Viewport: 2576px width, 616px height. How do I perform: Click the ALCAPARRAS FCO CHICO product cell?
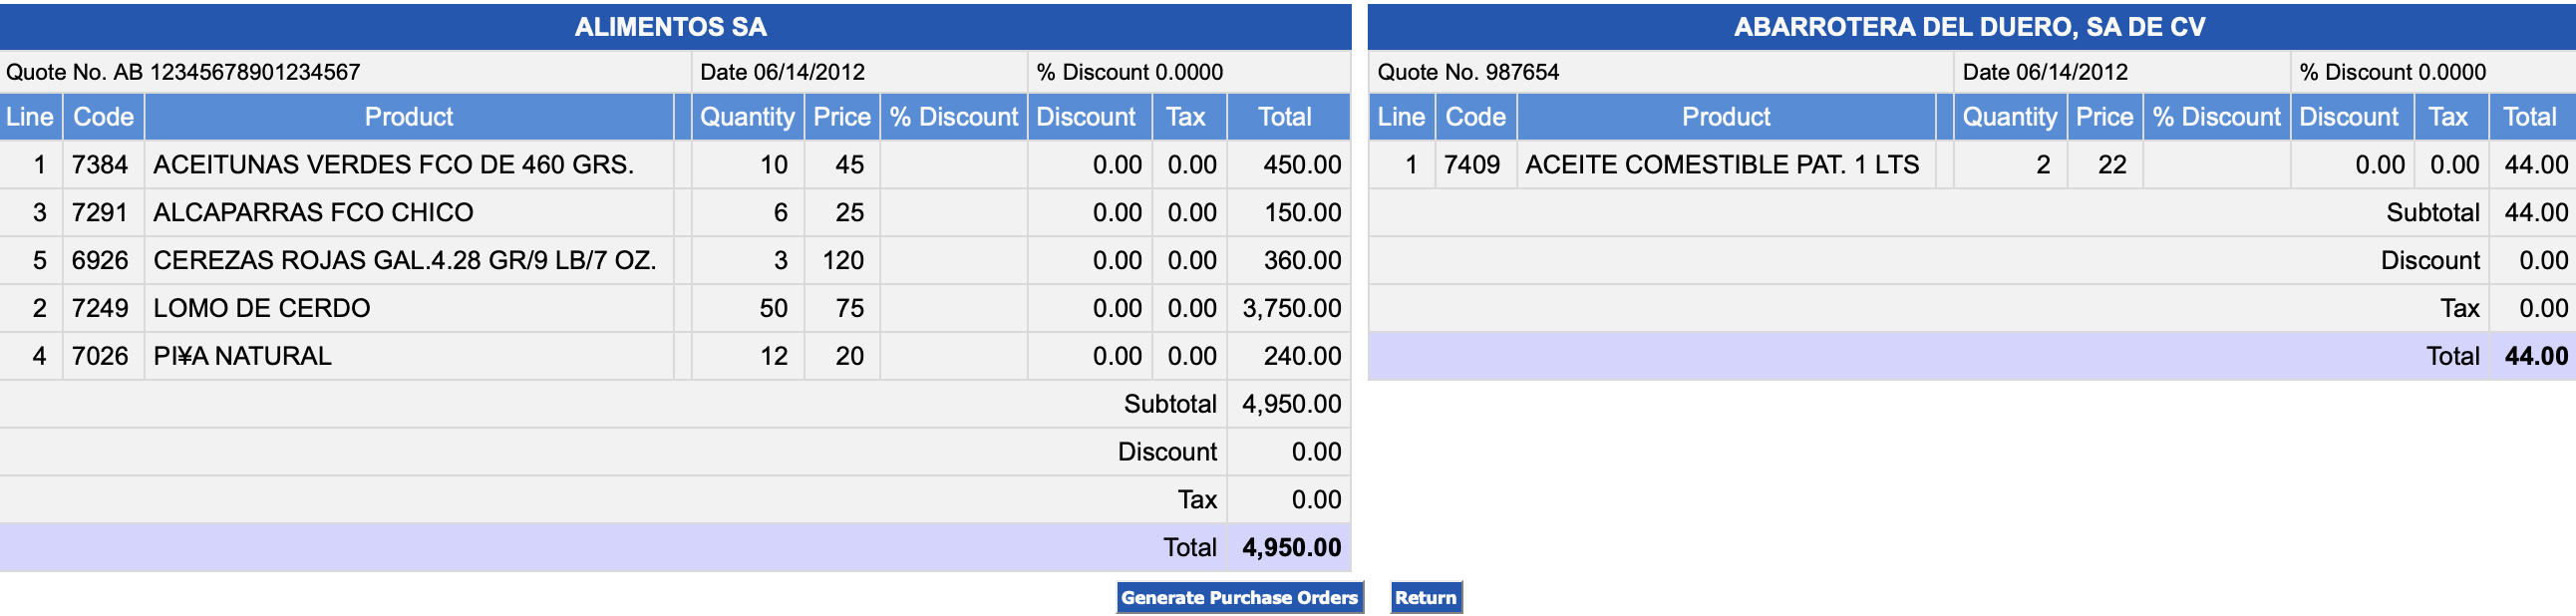(x=313, y=212)
